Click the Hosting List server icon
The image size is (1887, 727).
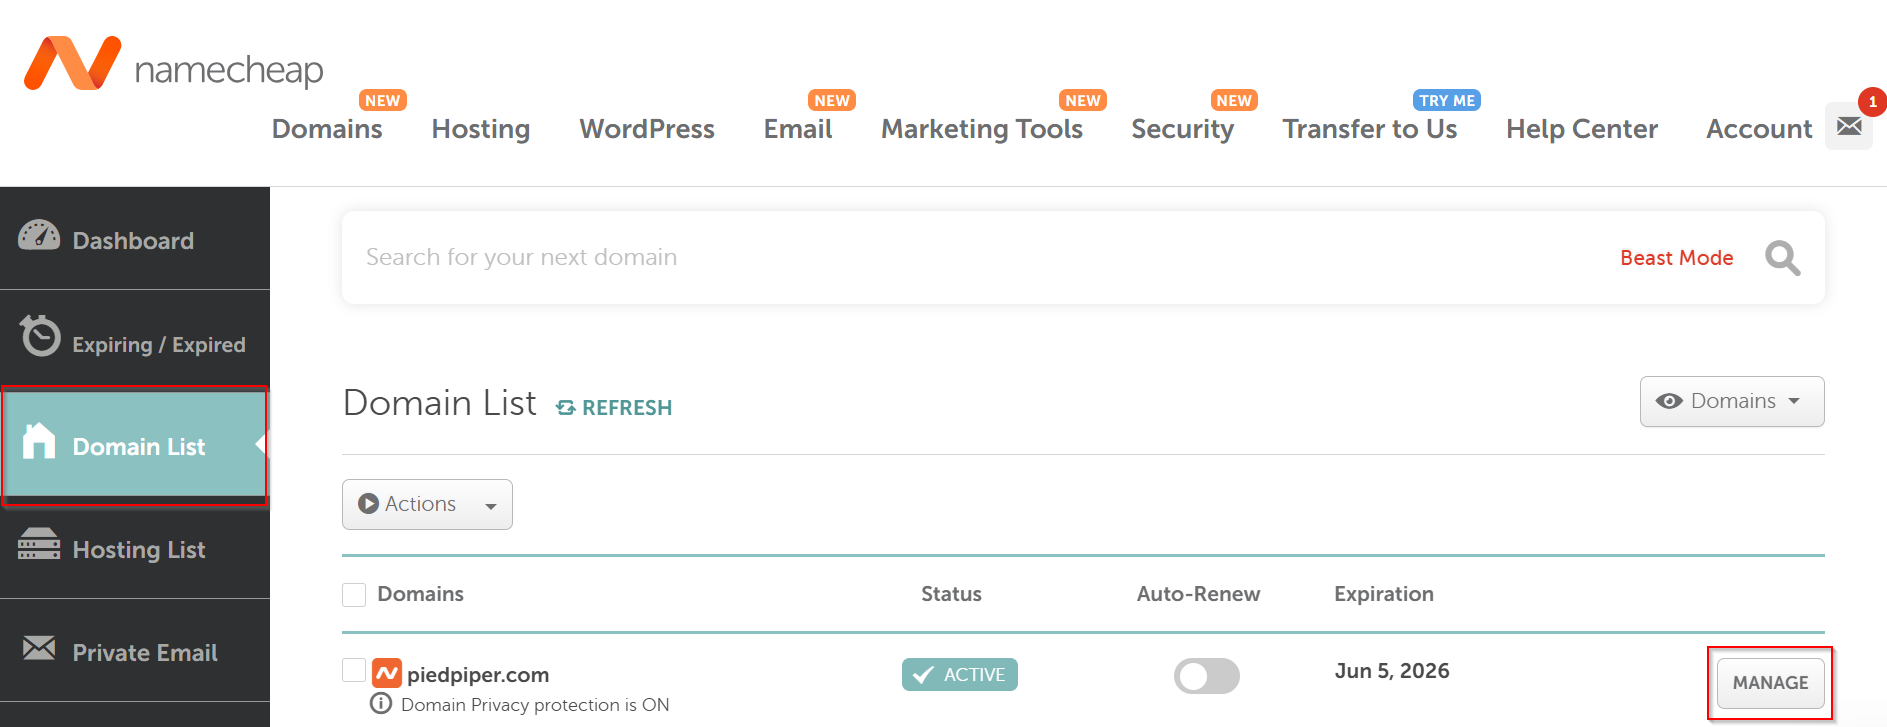pyautogui.click(x=39, y=545)
